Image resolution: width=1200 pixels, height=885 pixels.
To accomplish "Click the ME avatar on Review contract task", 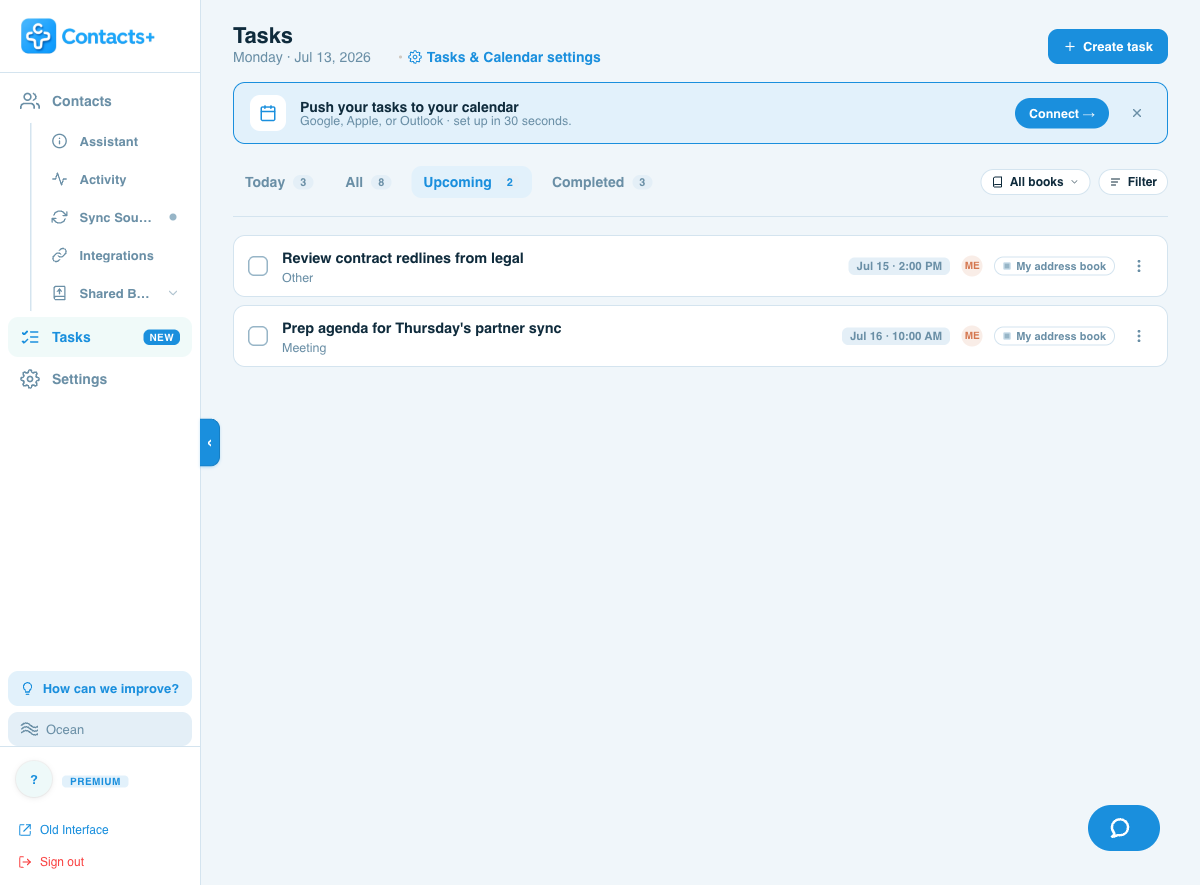I will tap(972, 266).
